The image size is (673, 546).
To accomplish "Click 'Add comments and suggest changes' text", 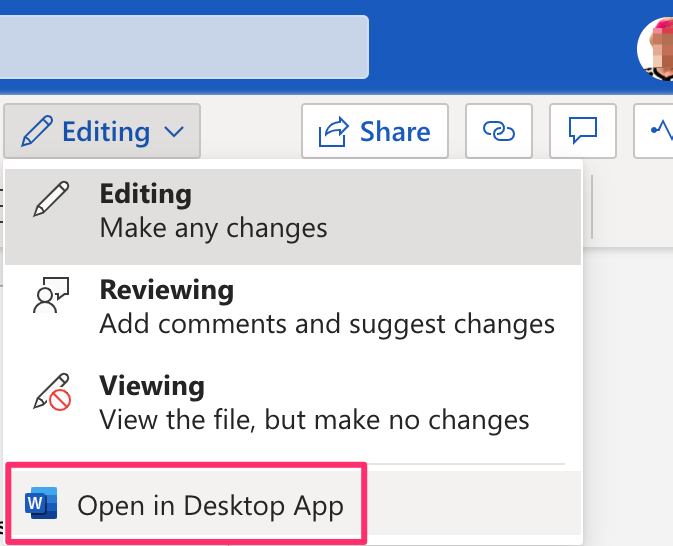I will click(326, 324).
